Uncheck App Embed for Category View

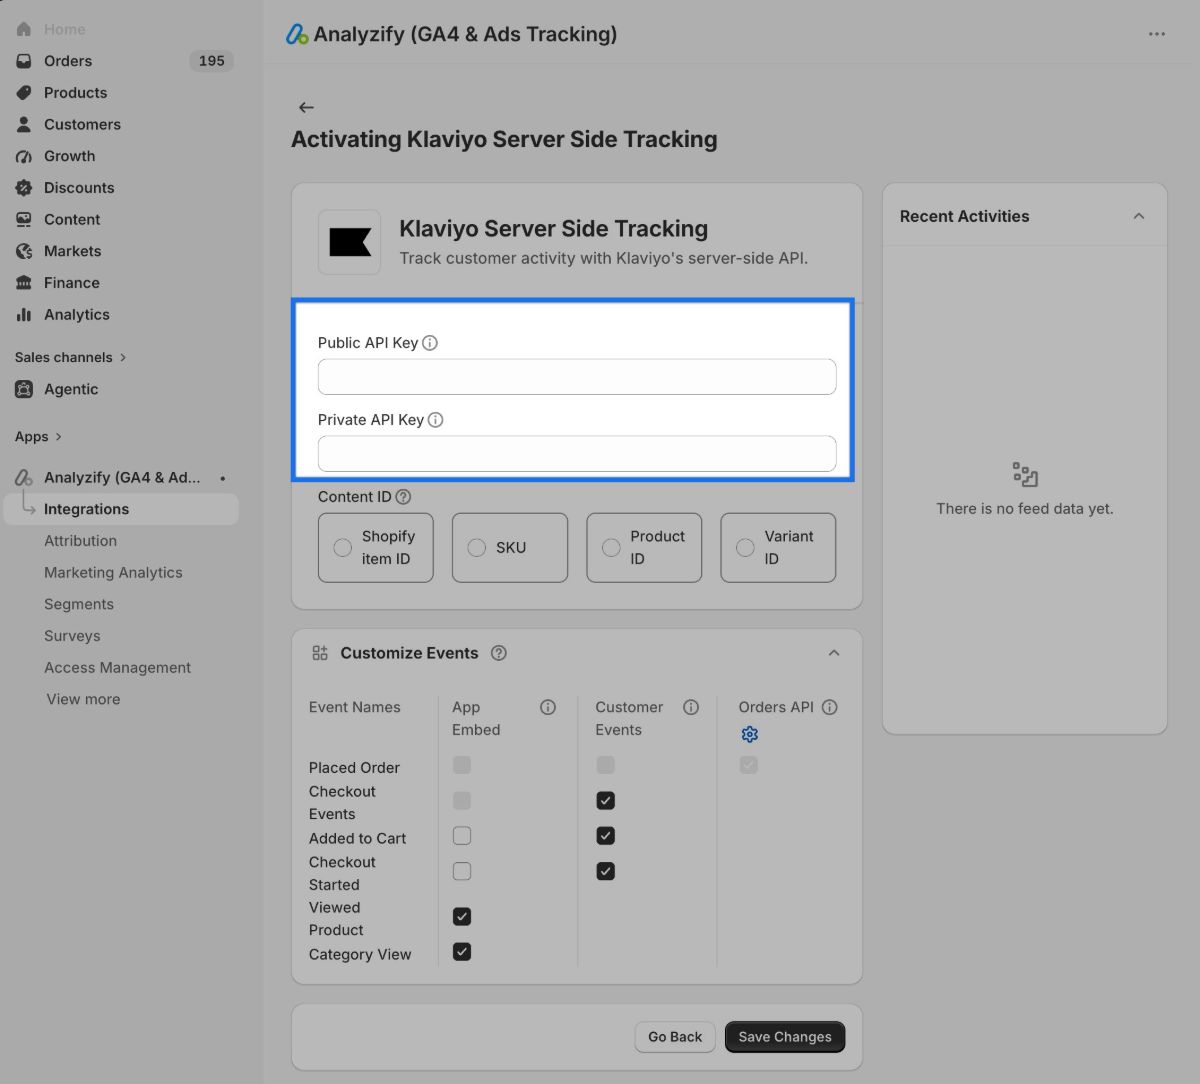pyautogui.click(x=462, y=952)
